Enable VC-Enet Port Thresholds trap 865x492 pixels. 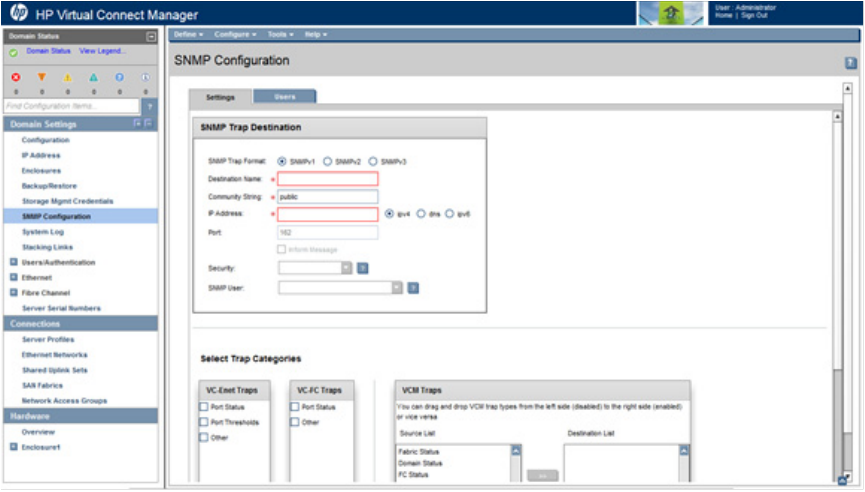point(204,422)
